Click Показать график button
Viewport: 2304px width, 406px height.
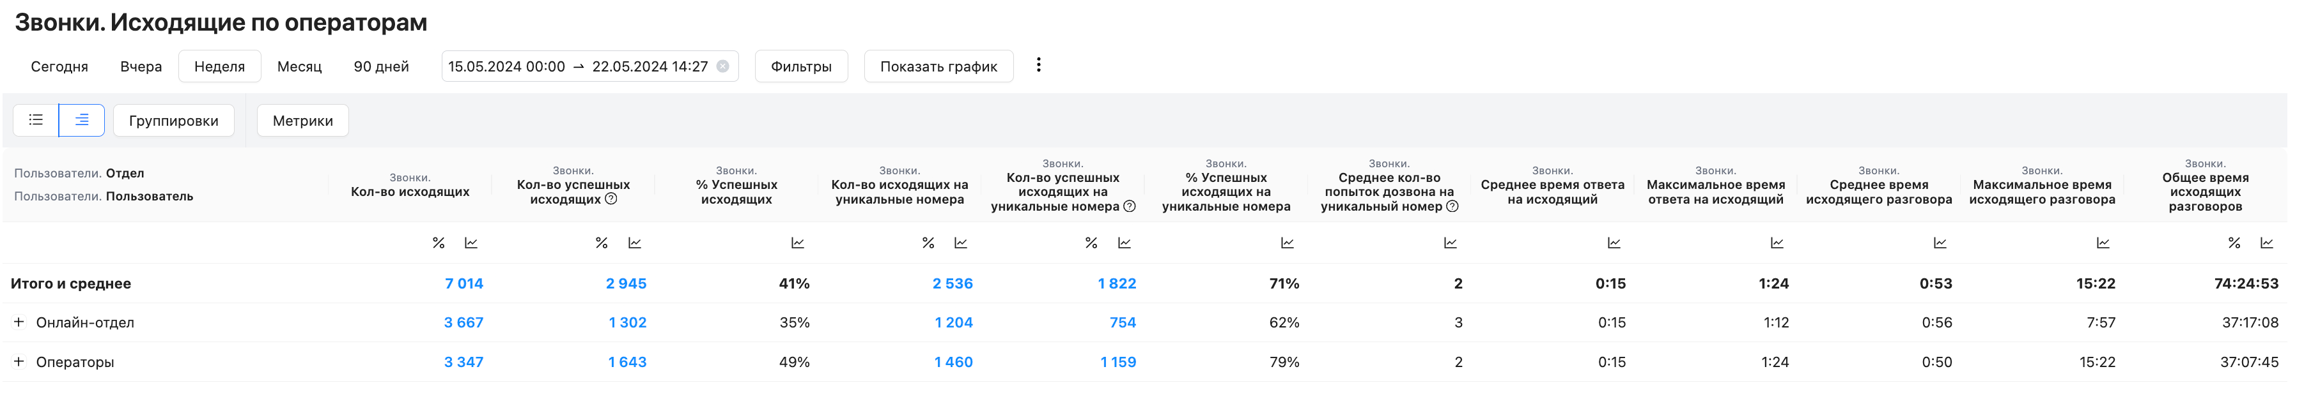coord(937,67)
